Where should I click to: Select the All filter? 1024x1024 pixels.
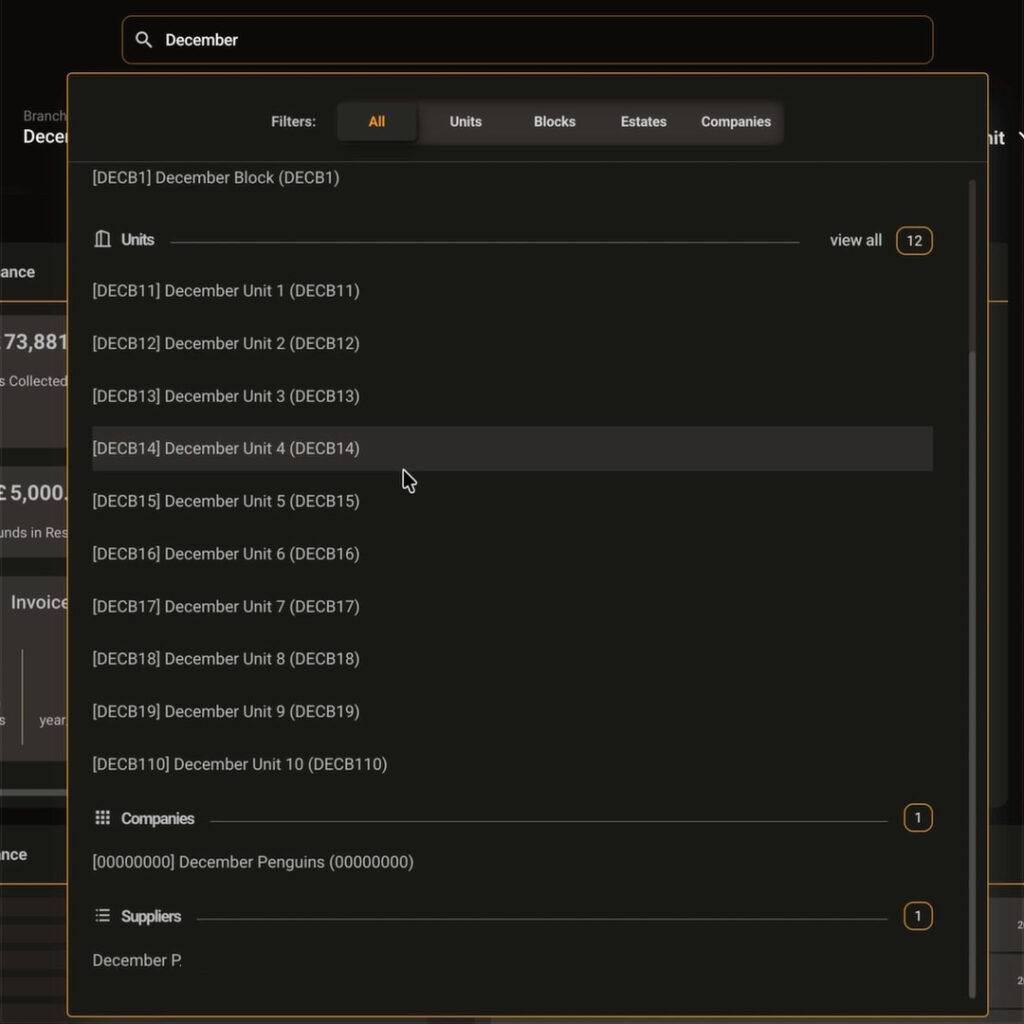point(377,122)
